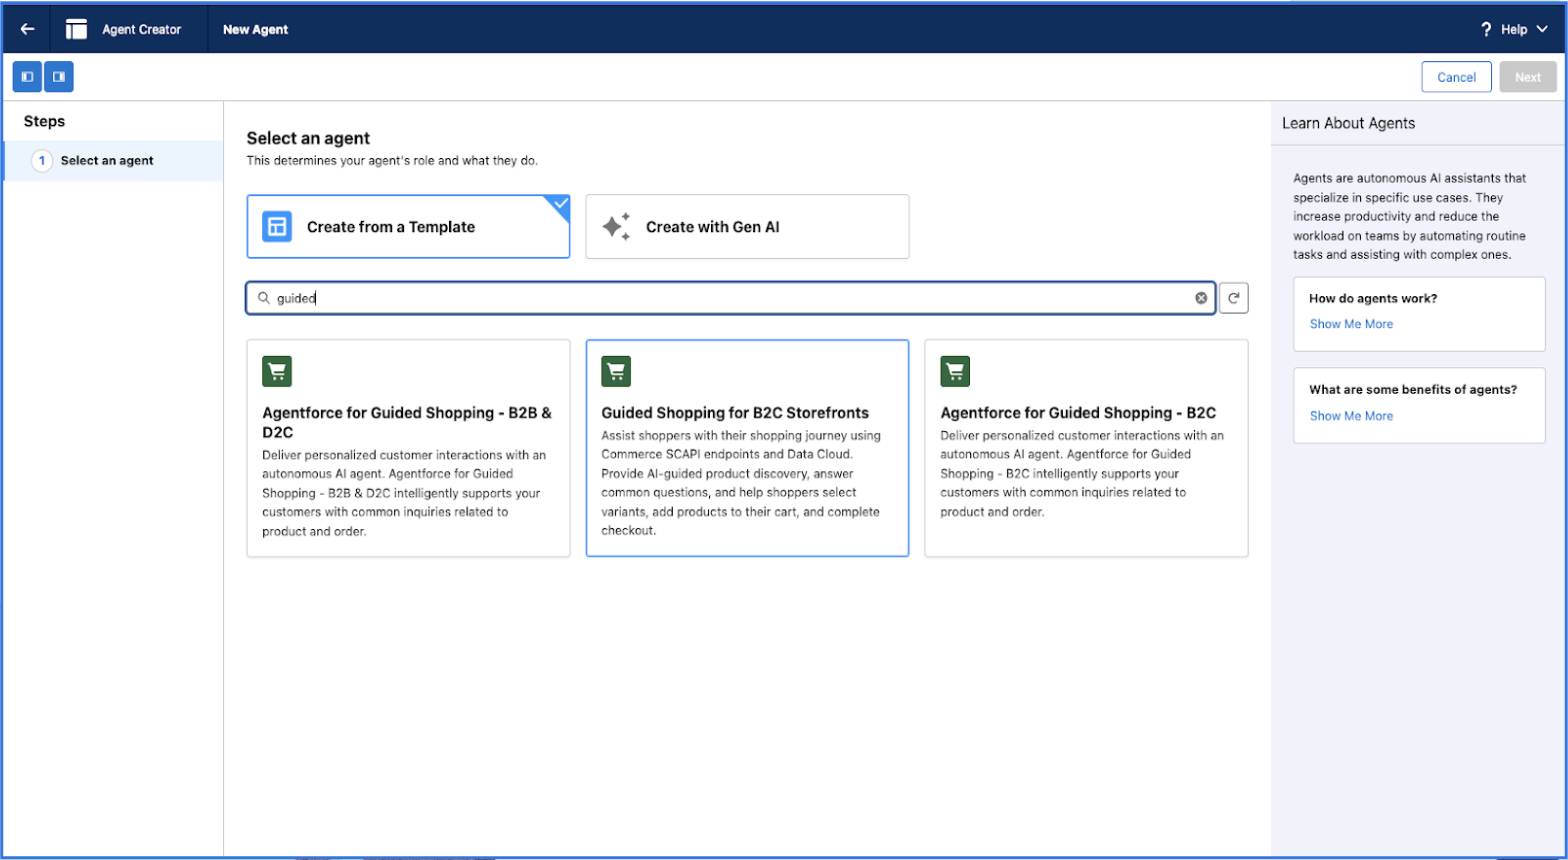The height and width of the screenshot is (860, 1568).
Task: Click 'What are some benefits of agents?' heading
Action: pyautogui.click(x=1413, y=390)
